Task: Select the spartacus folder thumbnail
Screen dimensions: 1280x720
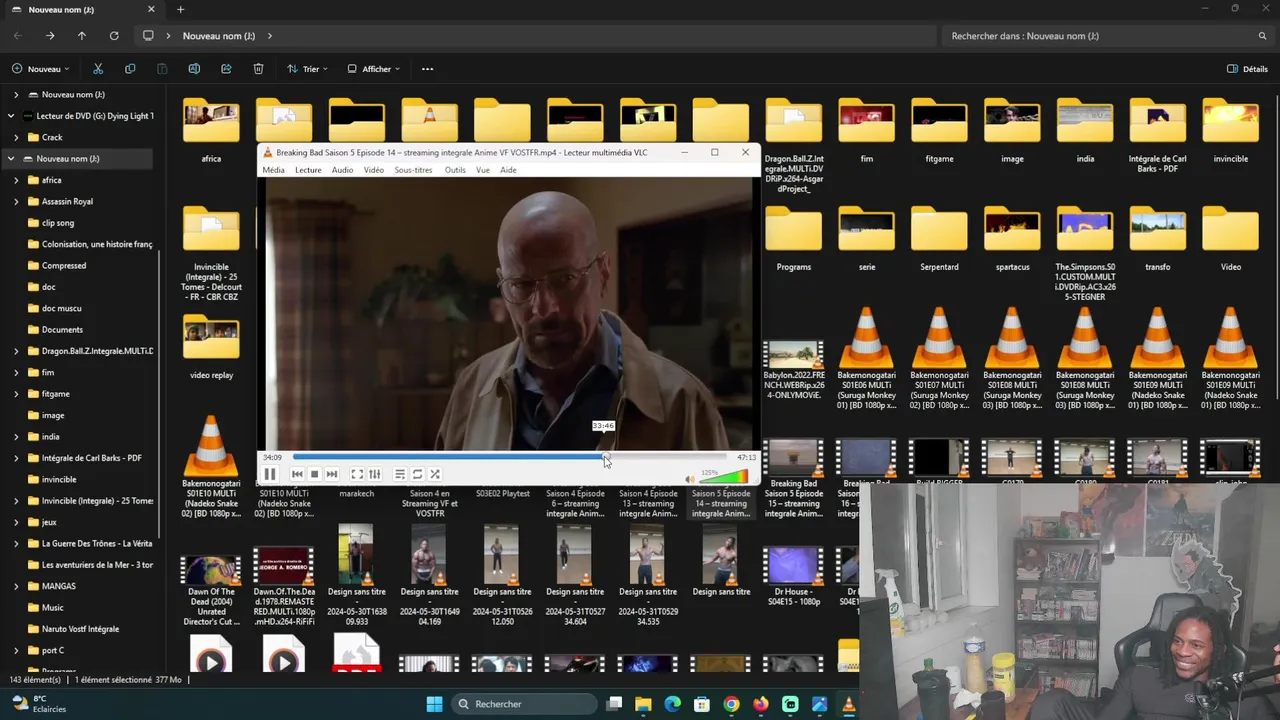Action: coord(1012,230)
